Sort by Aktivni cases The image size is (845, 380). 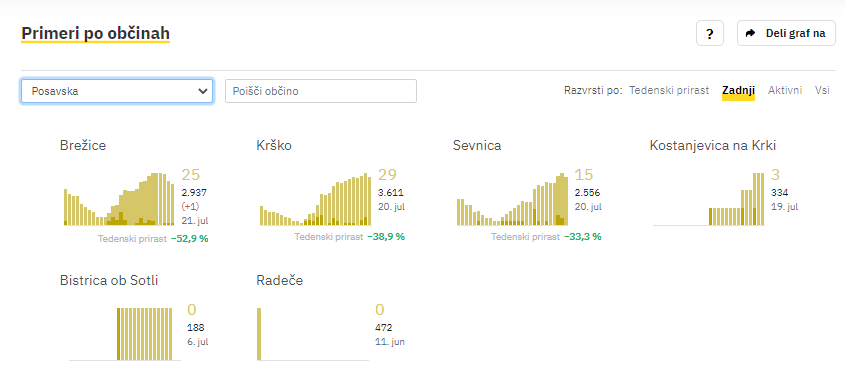pyautogui.click(x=785, y=91)
